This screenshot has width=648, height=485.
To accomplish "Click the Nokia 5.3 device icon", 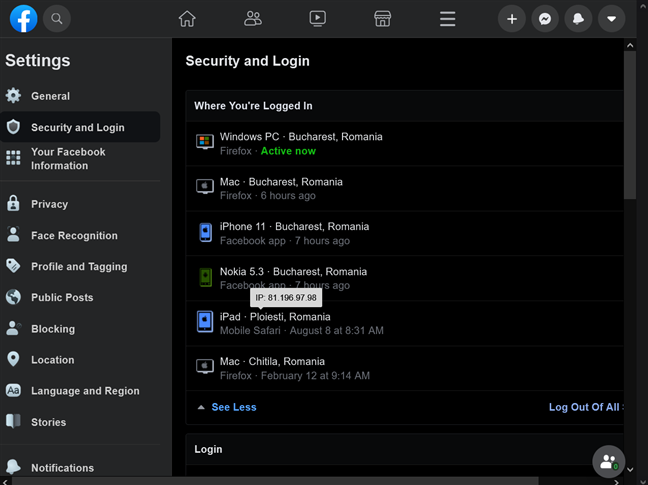I will tap(205, 278).
